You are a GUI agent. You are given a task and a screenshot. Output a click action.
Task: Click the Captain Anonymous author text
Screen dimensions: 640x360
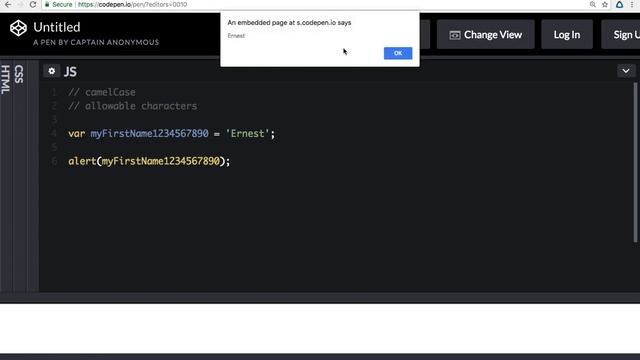pyautogui.click(x=96, y=42)
